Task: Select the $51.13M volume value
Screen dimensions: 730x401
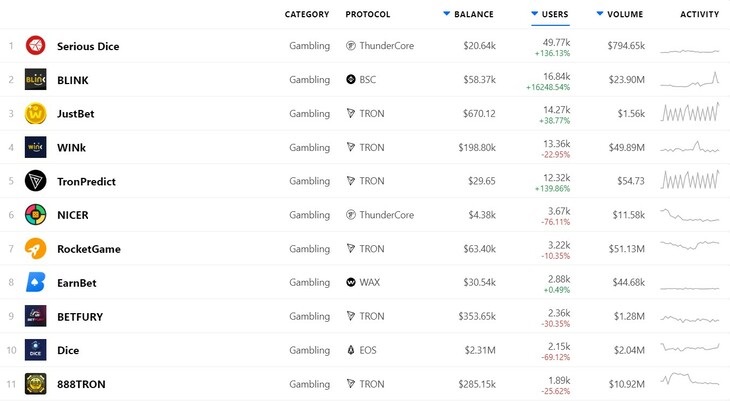Action: 627,249
